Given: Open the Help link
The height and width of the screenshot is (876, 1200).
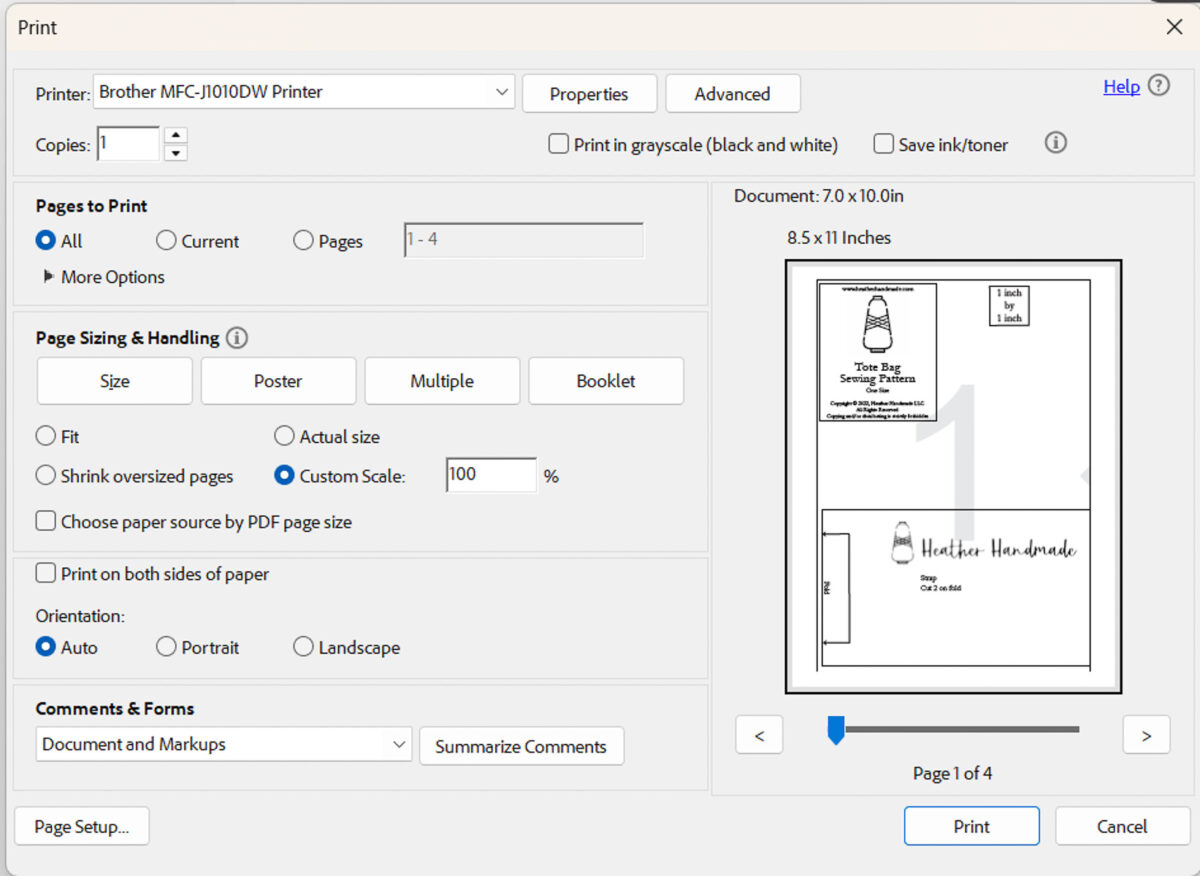Looking at the screenshot, I should (x=1121, y=86).
